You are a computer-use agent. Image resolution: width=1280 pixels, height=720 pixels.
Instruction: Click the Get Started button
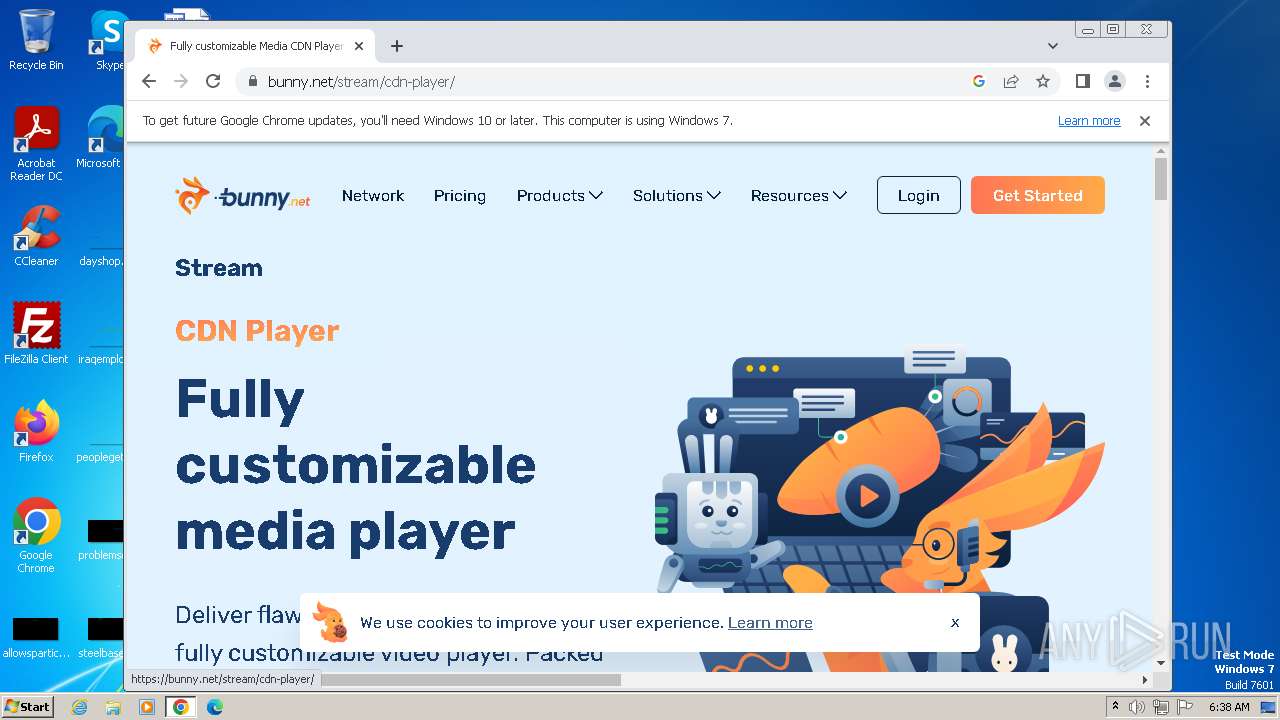tap(1038, 196)
